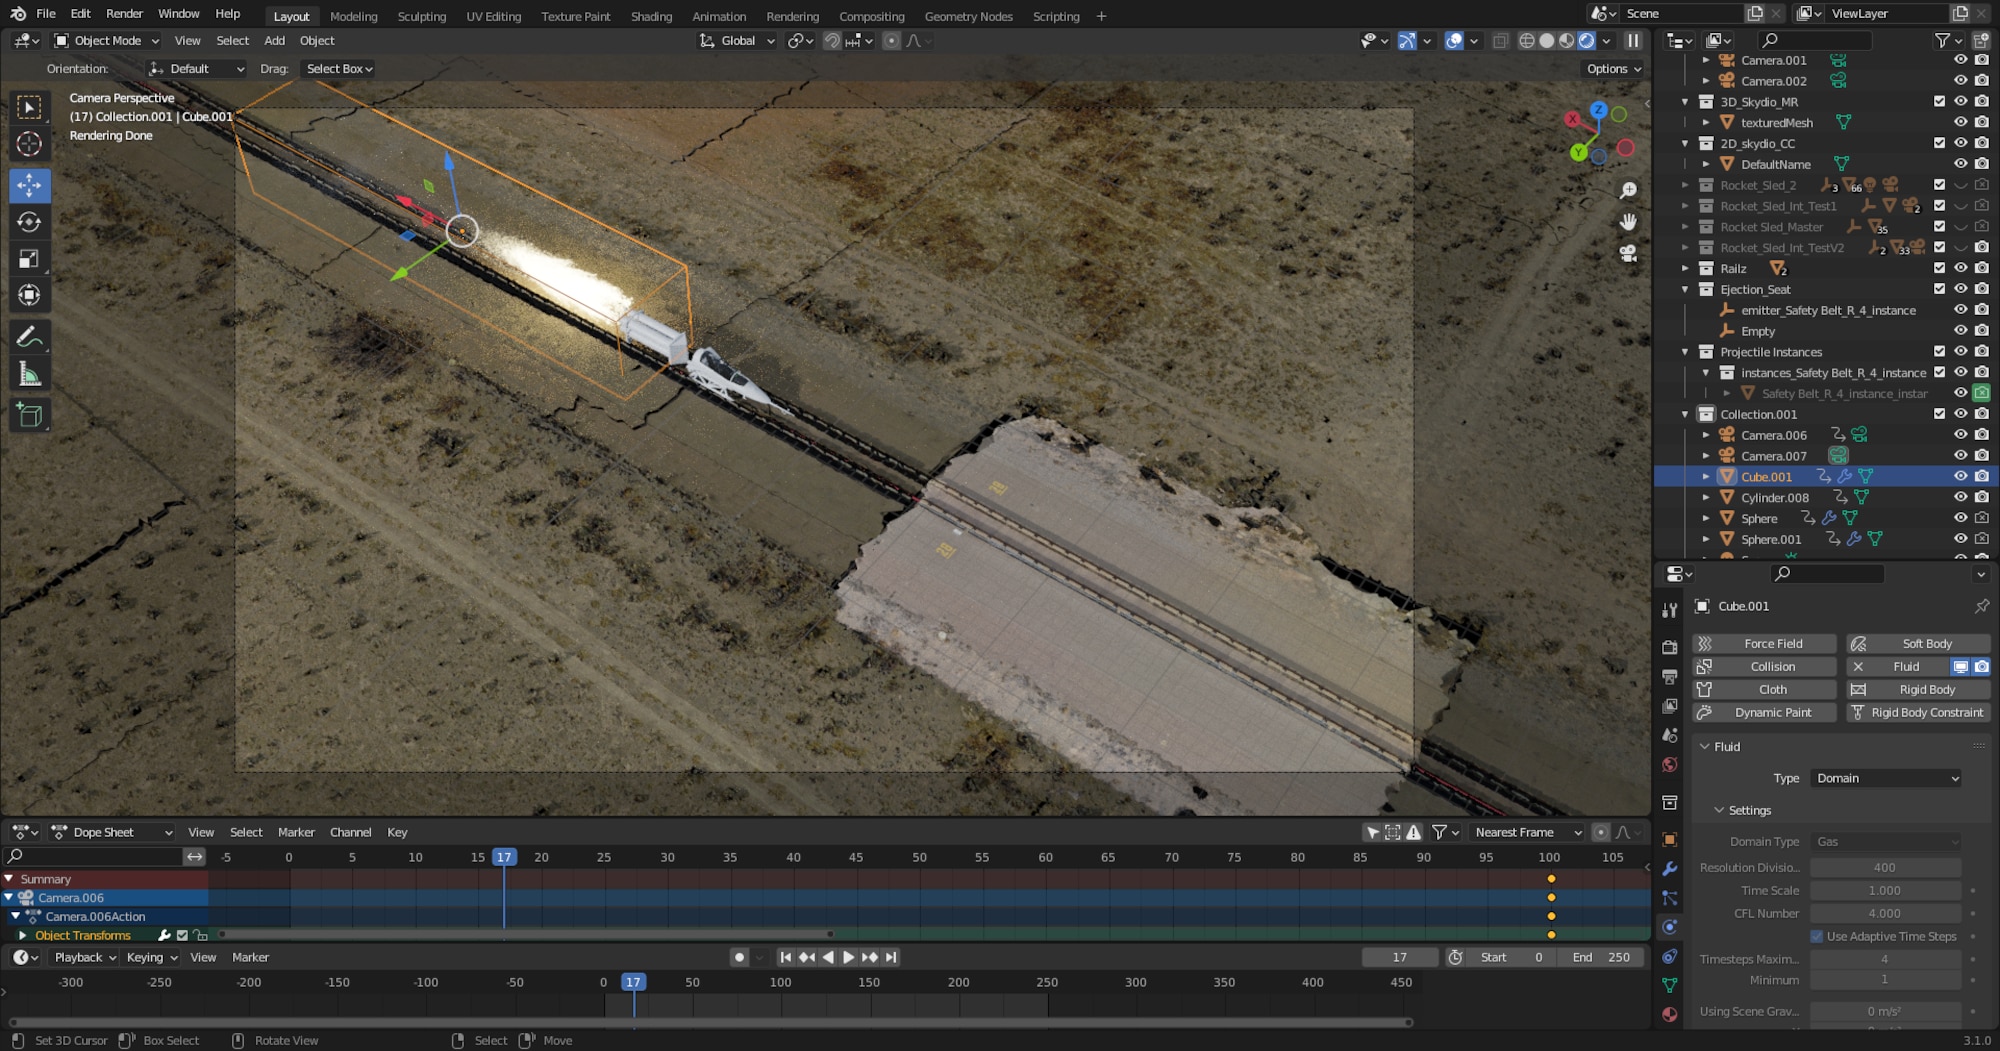
Task: Activate the Rotate tool
Action: click(29, 222)
